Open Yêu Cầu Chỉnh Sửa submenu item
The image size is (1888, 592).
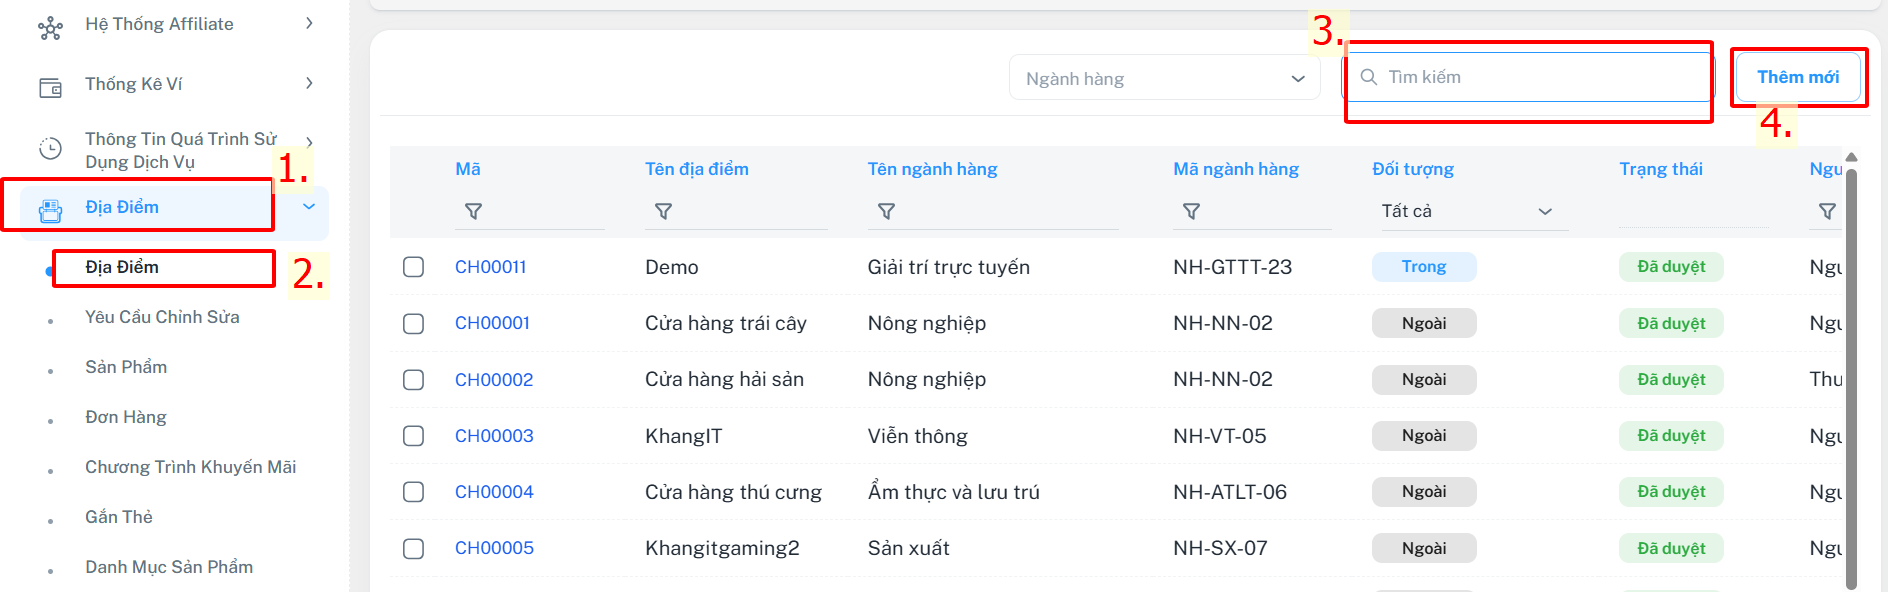tap(162, 317)
